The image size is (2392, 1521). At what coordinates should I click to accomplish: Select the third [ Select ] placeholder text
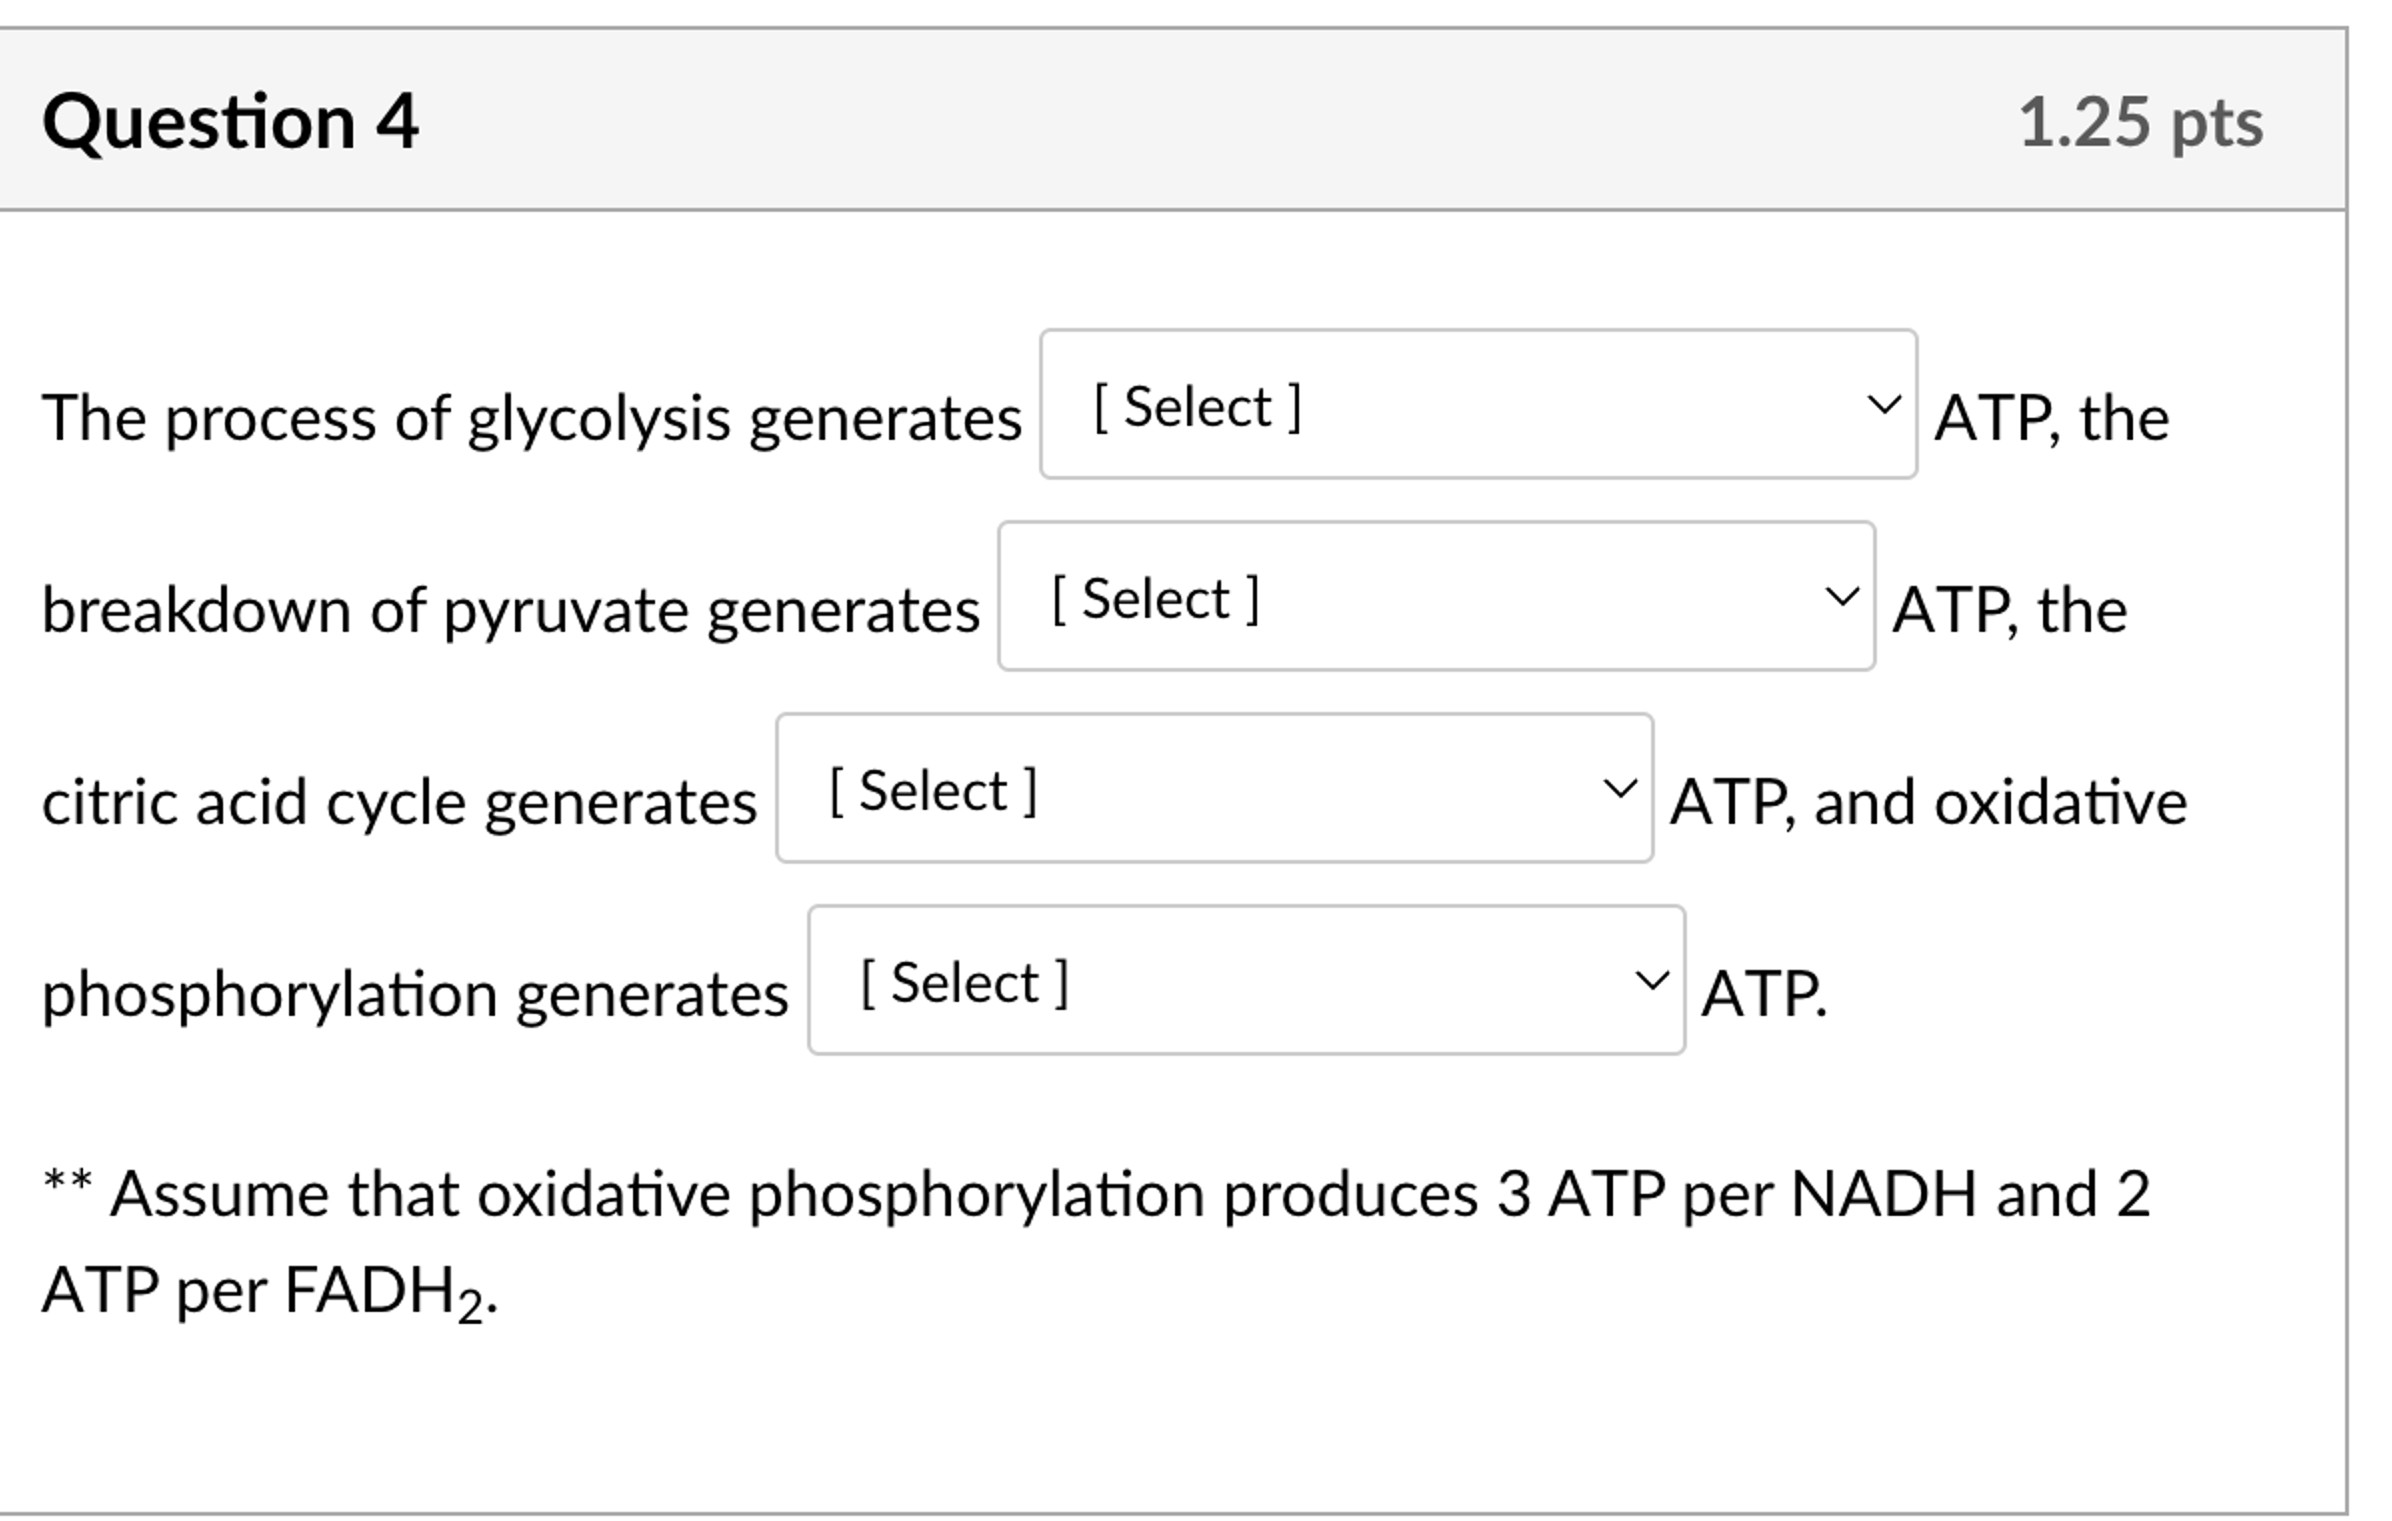(x=933, y=789)
